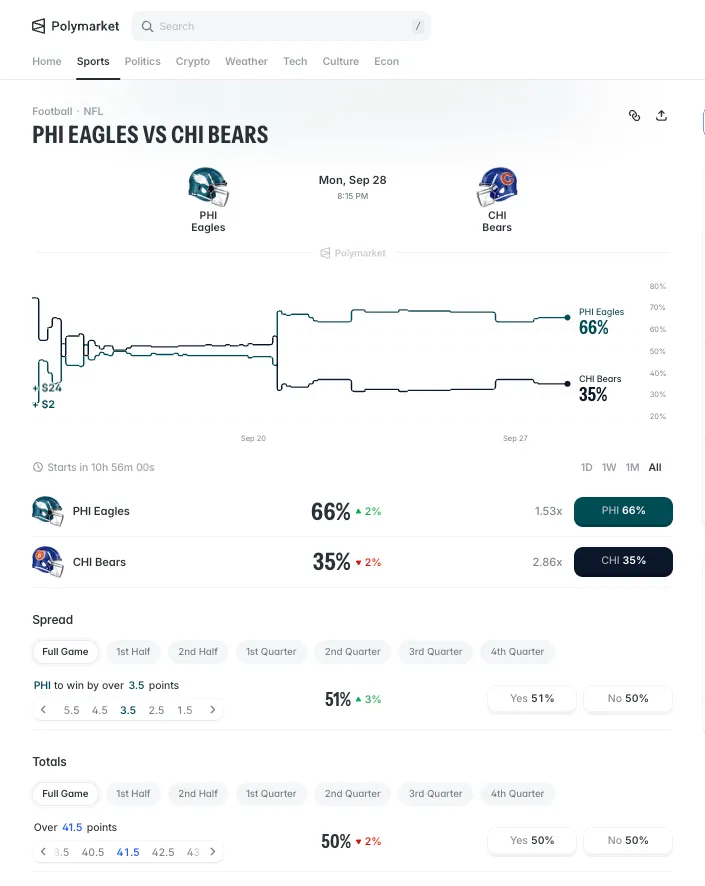Open the Crypto tab

(193, 61)
